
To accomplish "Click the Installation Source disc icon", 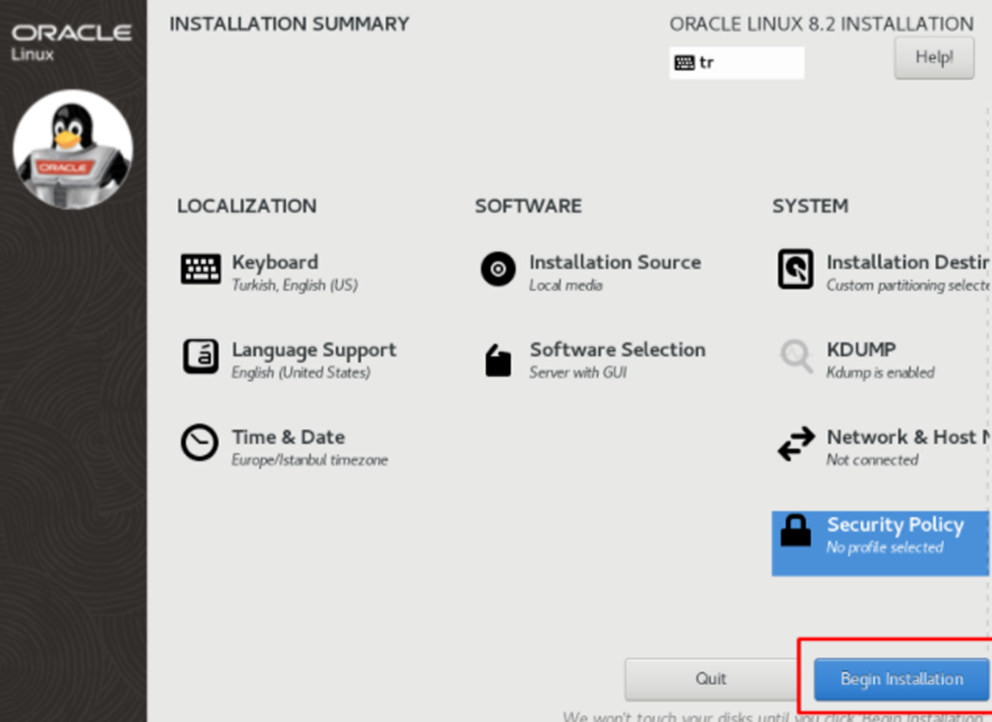I will pos(498,269).
